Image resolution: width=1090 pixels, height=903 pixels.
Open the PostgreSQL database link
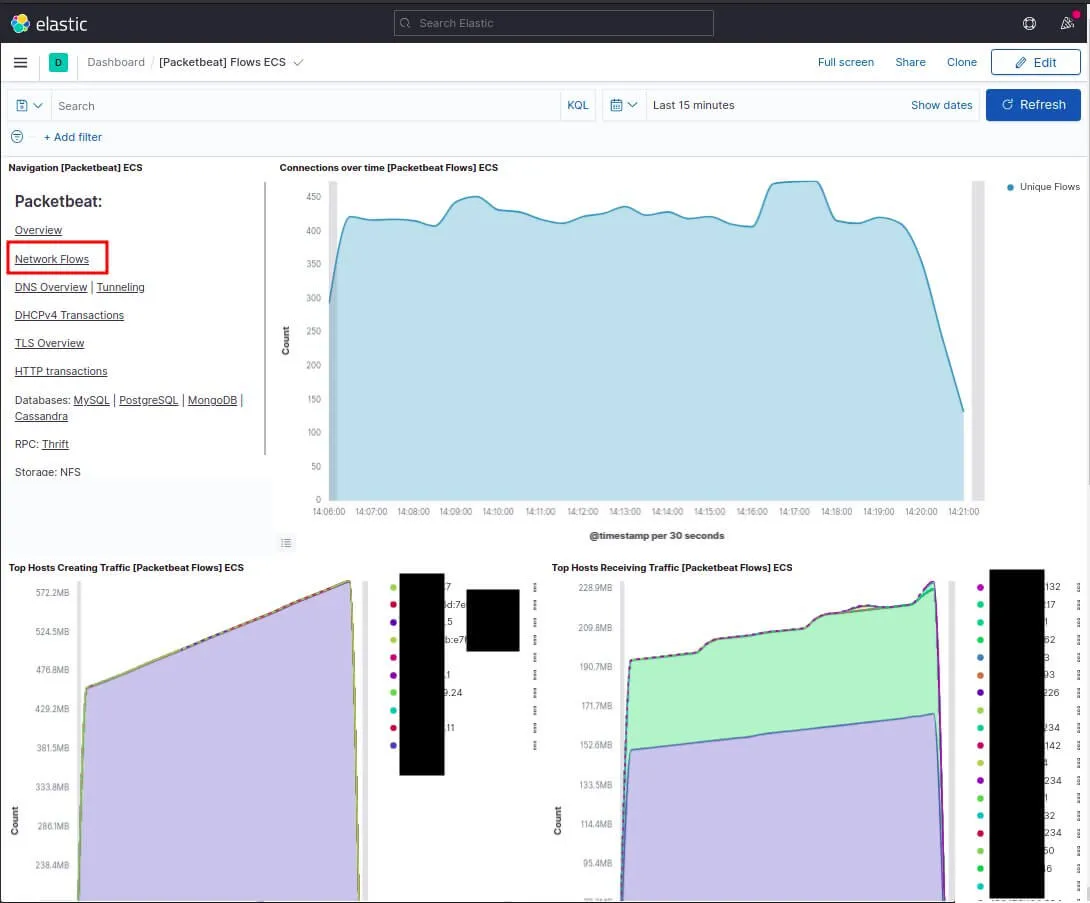pyautogui.click(x=149, y=400)
